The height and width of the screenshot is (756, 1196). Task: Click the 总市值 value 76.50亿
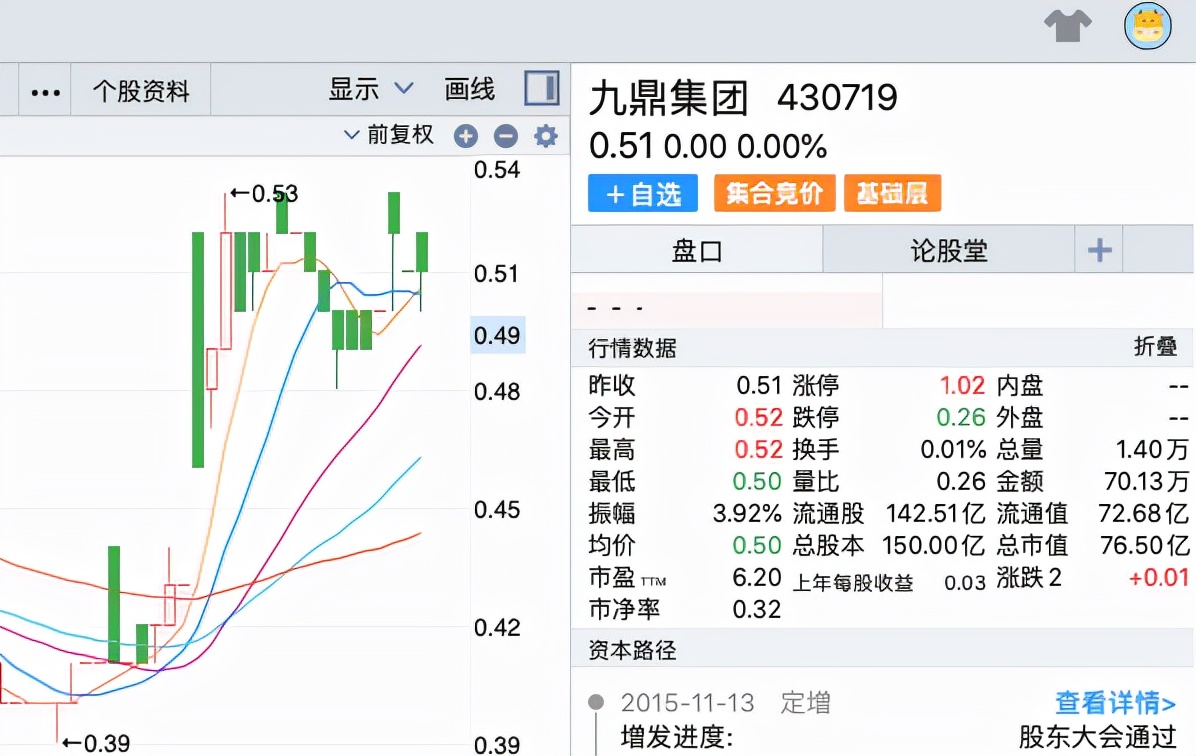[1144, 545]
